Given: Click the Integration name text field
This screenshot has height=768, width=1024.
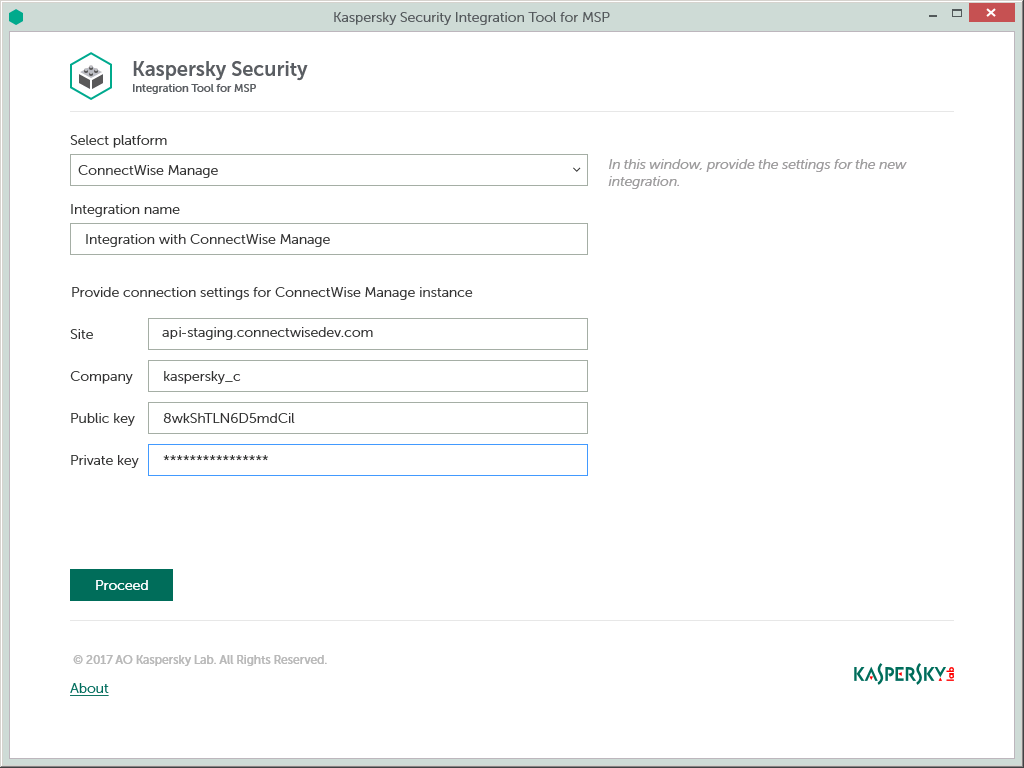Looking at the screenshot, I should pos(328,239).
